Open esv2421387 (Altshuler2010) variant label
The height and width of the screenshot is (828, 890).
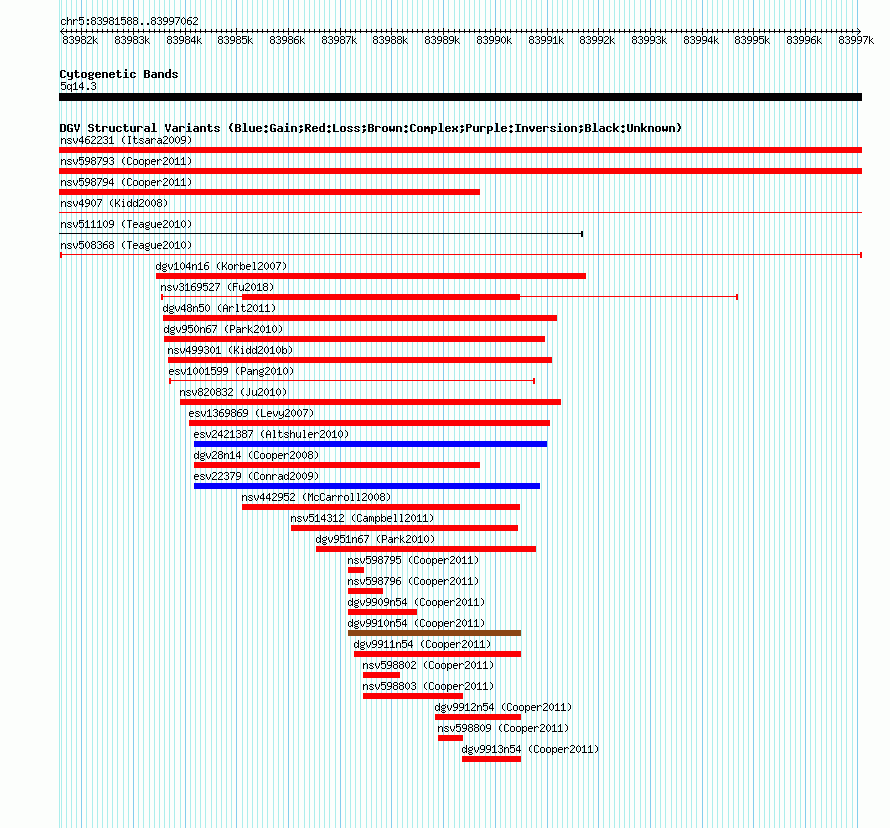tap(271, 434)
